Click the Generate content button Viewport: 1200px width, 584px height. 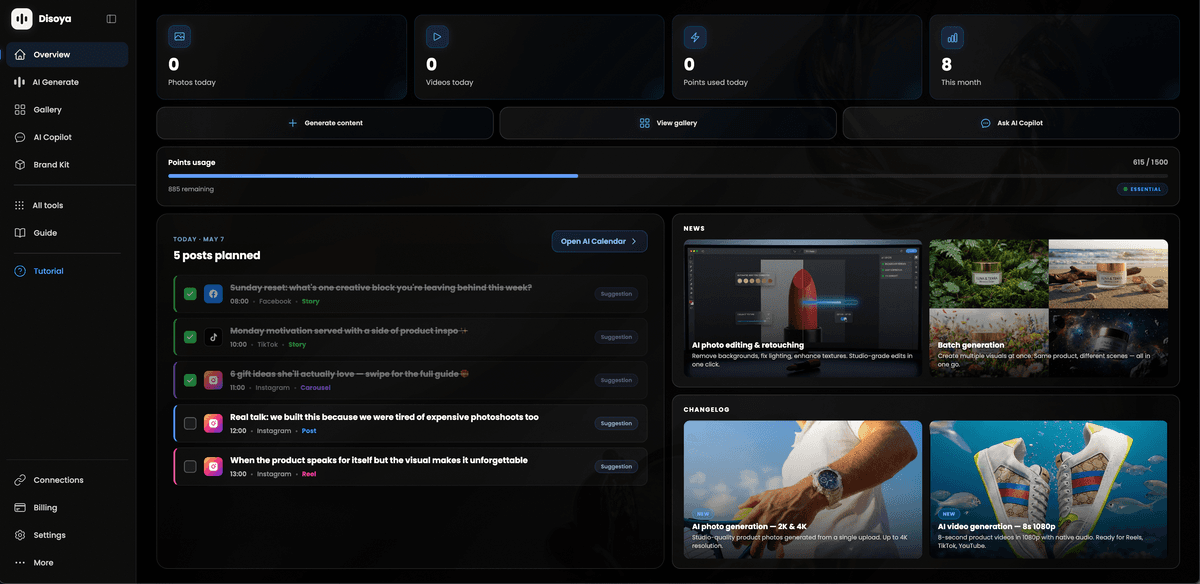tap(325, 123)
